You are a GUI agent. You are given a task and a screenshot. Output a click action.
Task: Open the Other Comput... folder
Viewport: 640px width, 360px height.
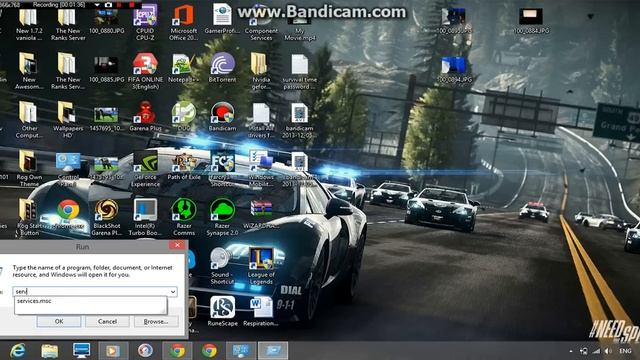(29, 118)
